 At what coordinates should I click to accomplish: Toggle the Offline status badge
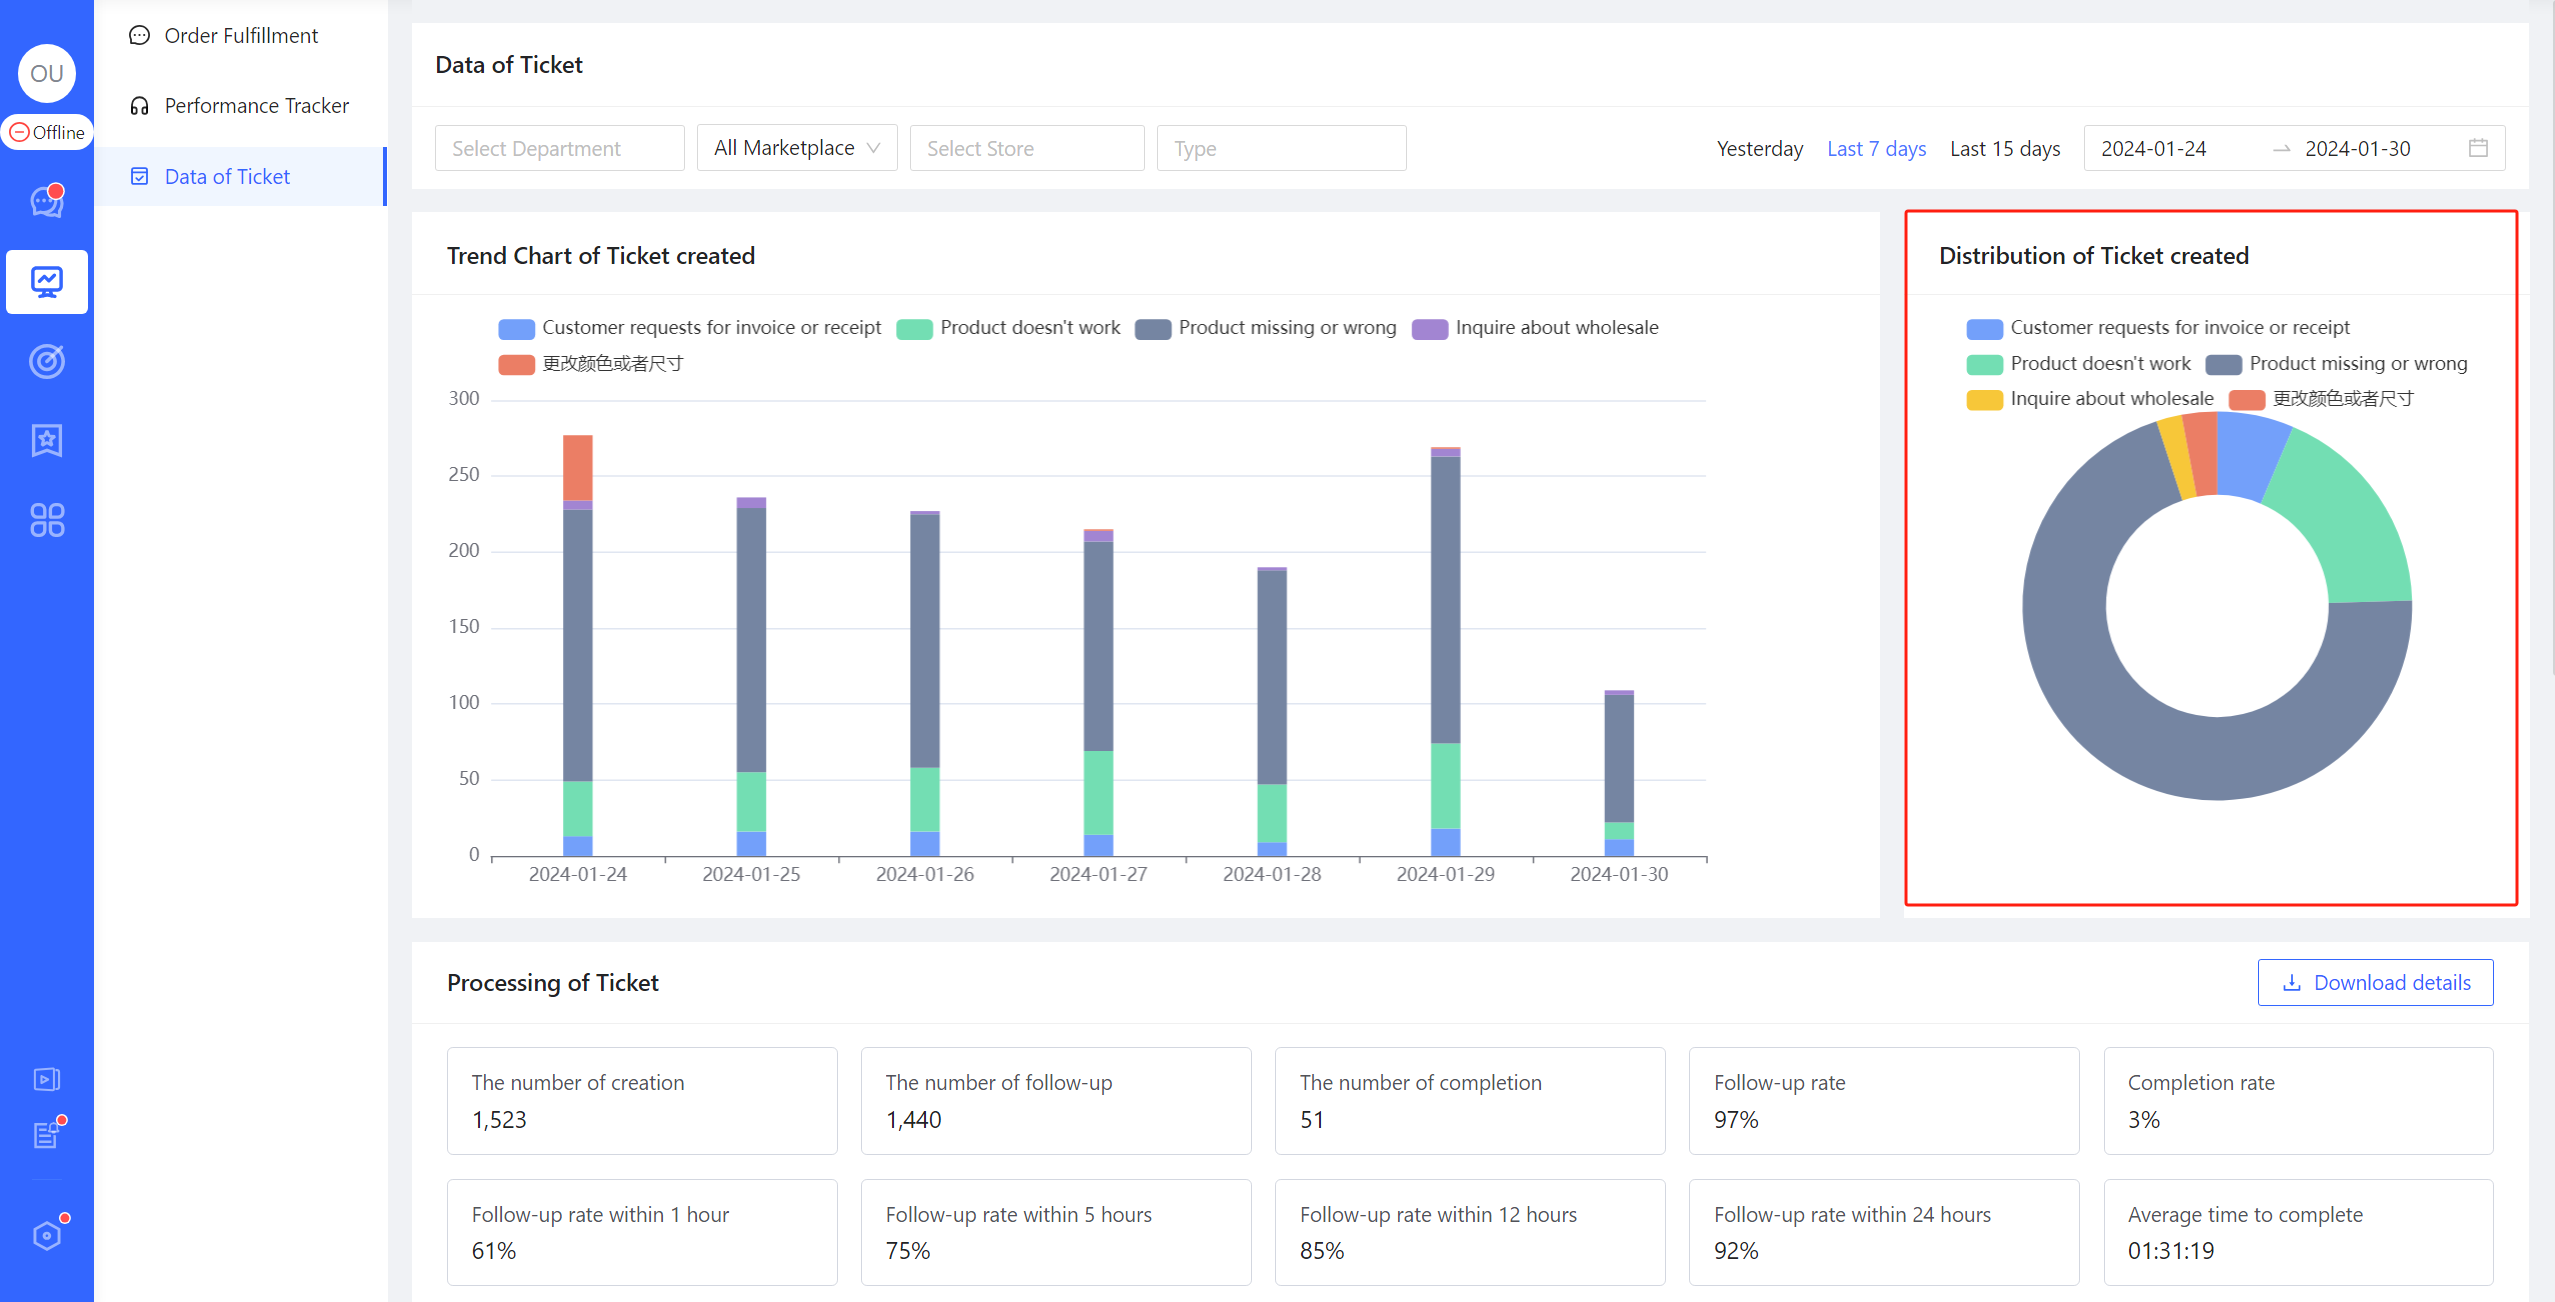click(47, 132)
